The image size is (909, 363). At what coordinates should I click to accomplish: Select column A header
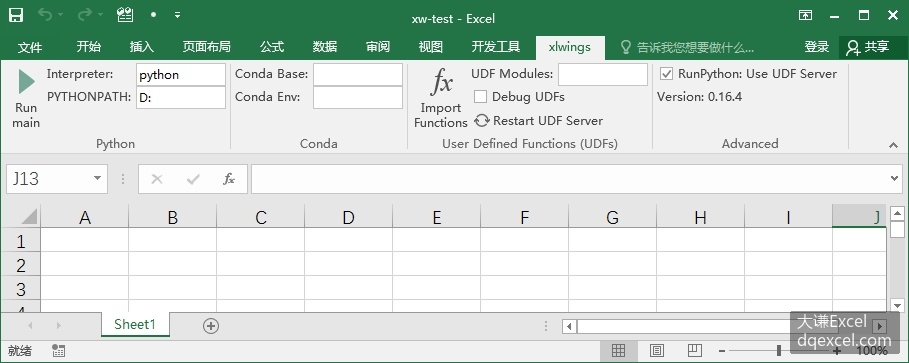(x=85, y=217)
